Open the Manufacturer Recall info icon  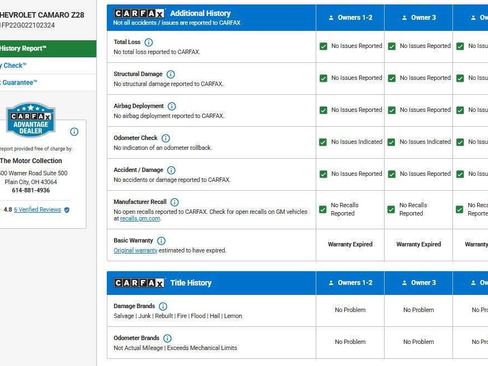(174, 202)
